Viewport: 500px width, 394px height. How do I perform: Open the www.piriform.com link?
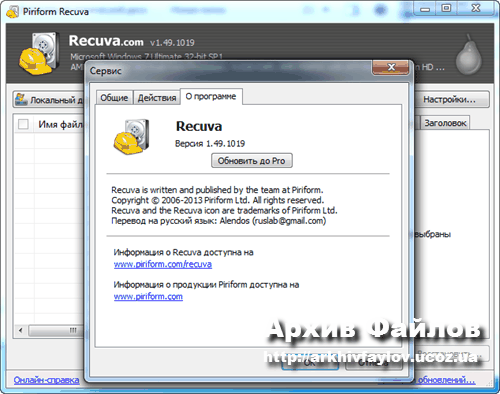click(x=148, y=296)
